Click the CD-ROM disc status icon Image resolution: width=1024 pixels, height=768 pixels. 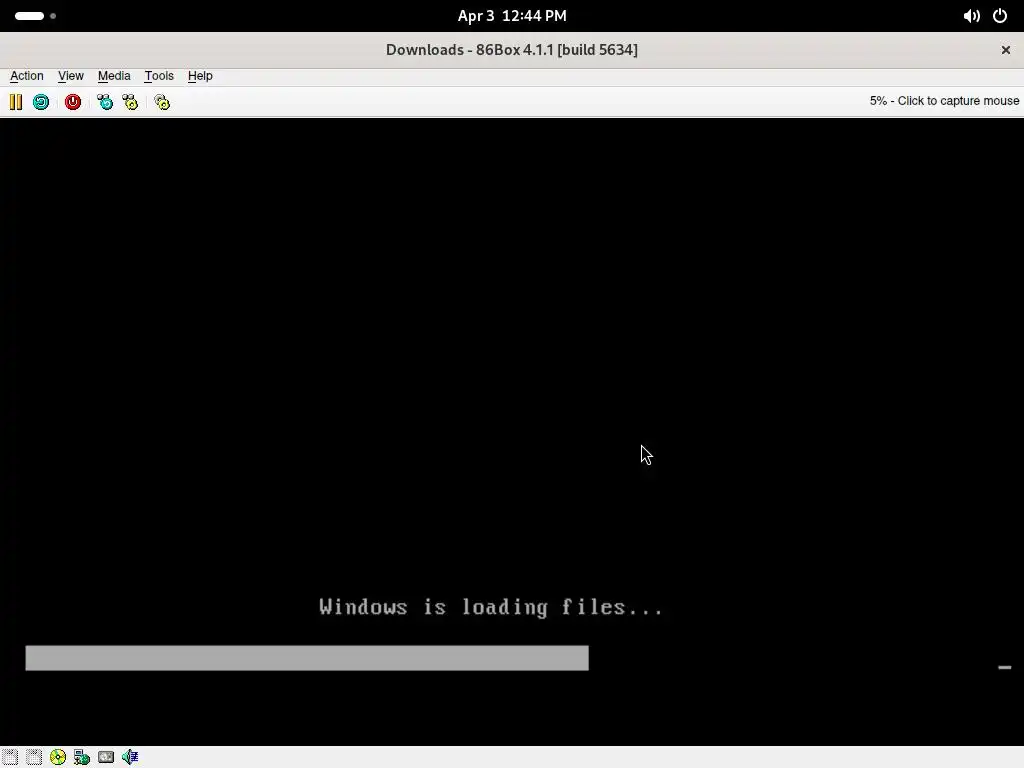(x=58, y=757)
